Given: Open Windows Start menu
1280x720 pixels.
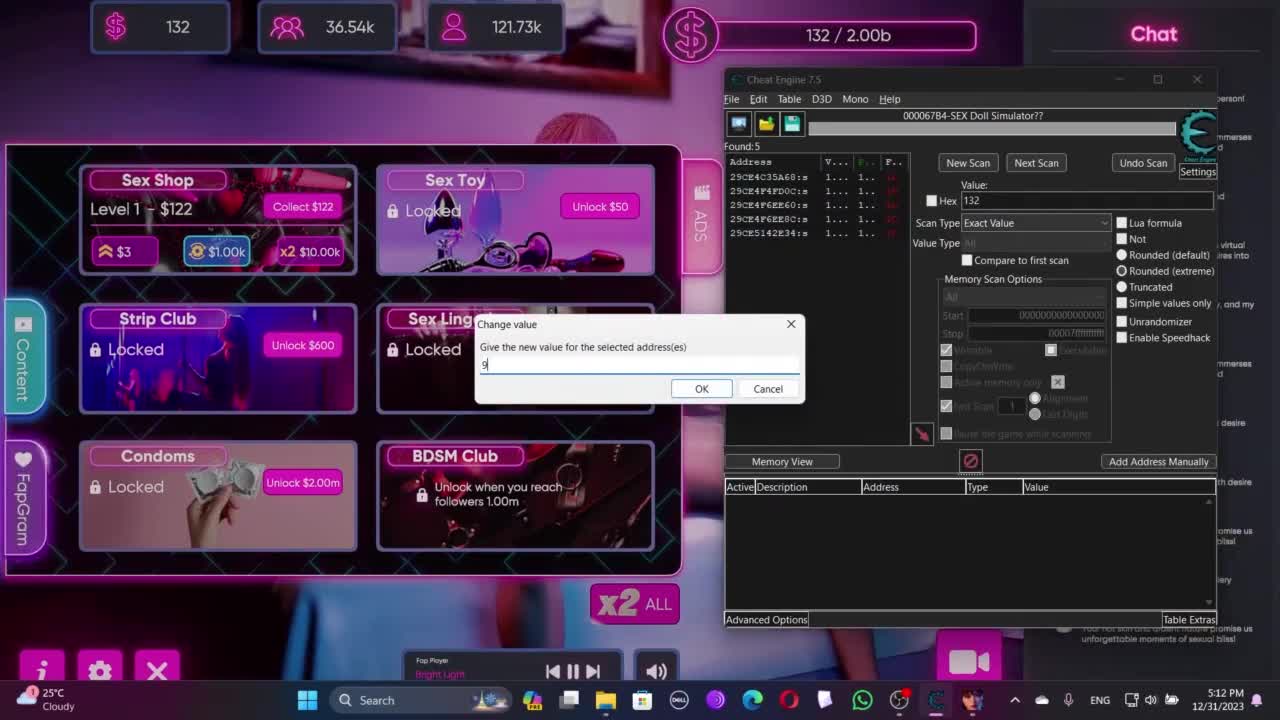Looking at the screenshot, I should 307,700.
